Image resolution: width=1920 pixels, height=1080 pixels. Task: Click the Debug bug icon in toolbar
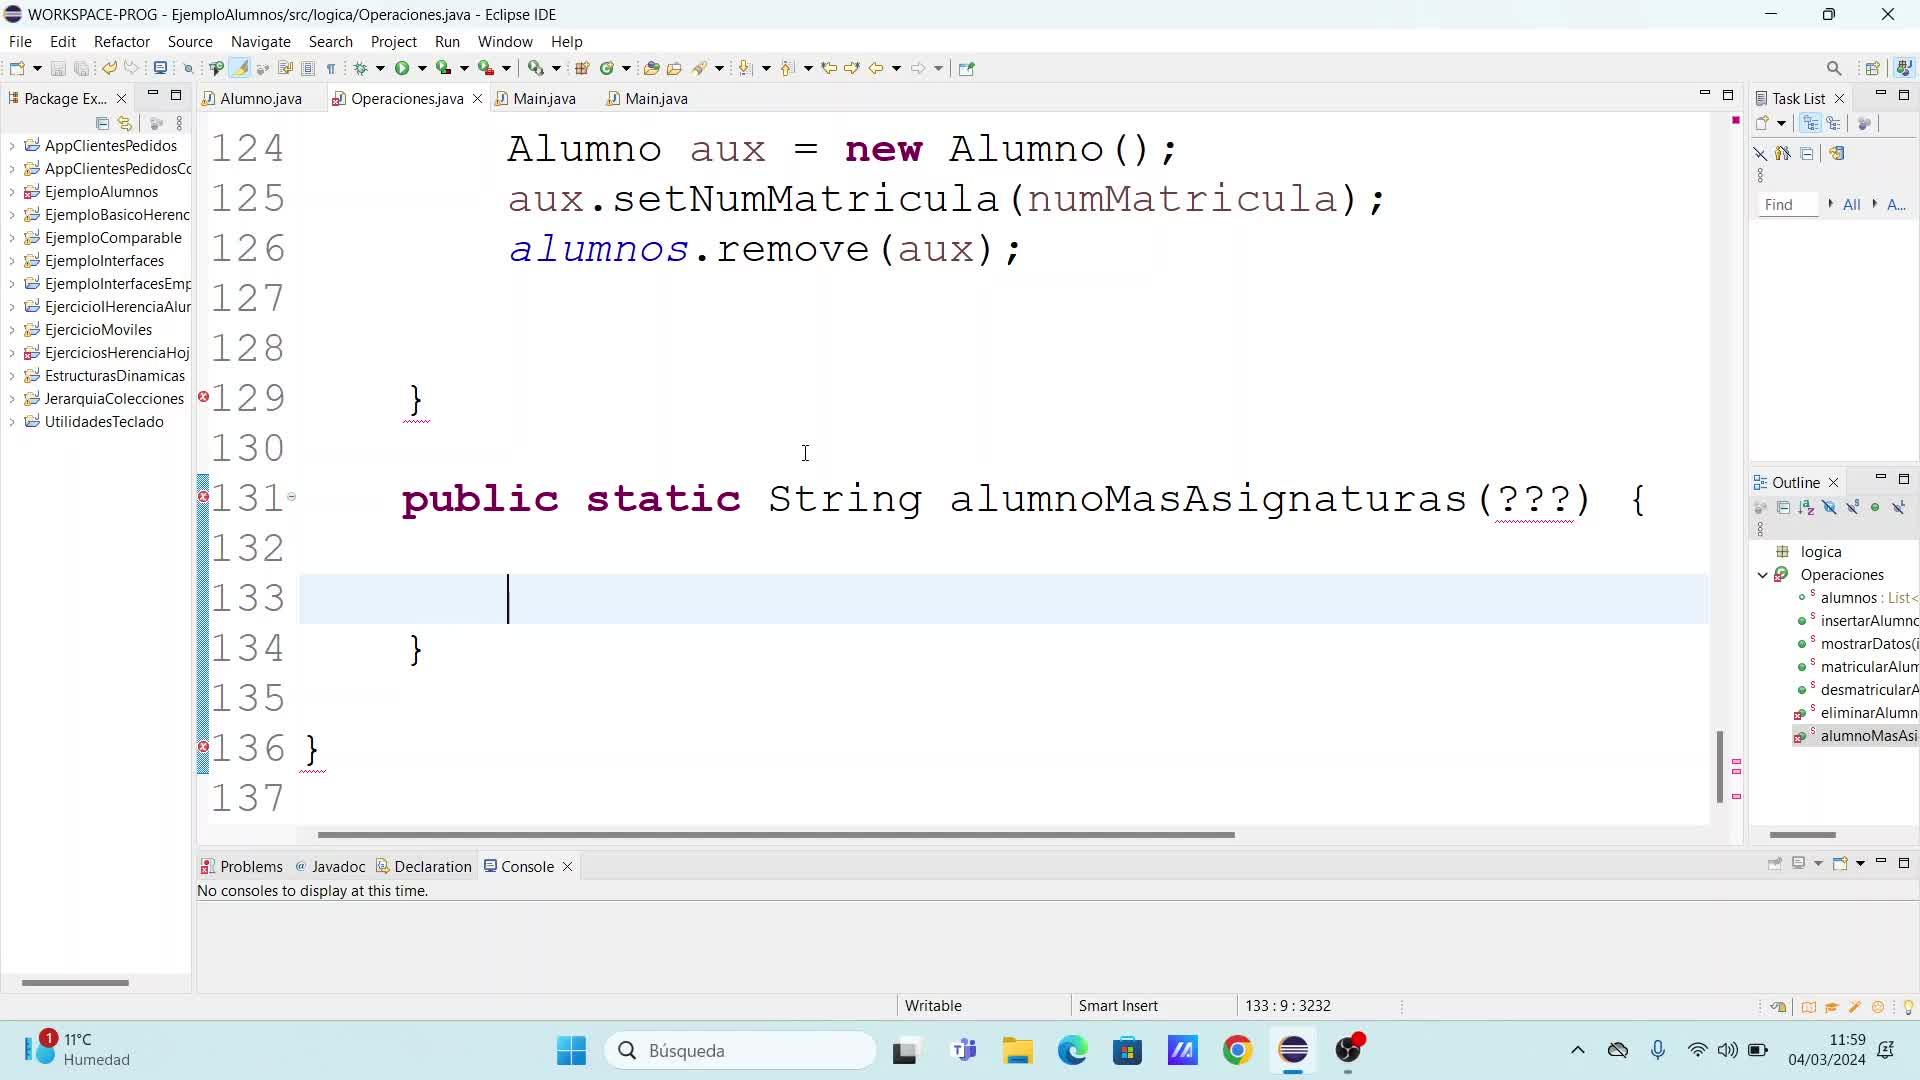[361, 68]
